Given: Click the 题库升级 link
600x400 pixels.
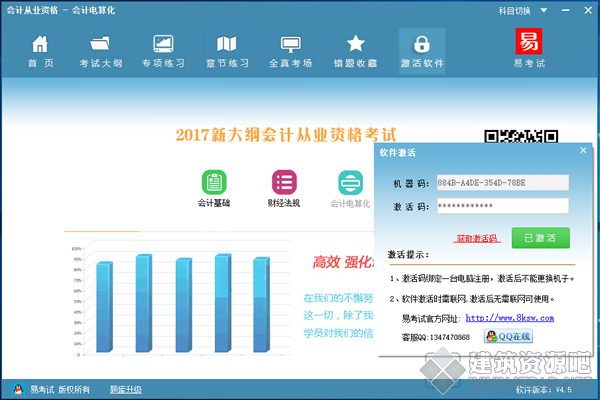Looking at the screenshot, I should (x=126, y=390).
